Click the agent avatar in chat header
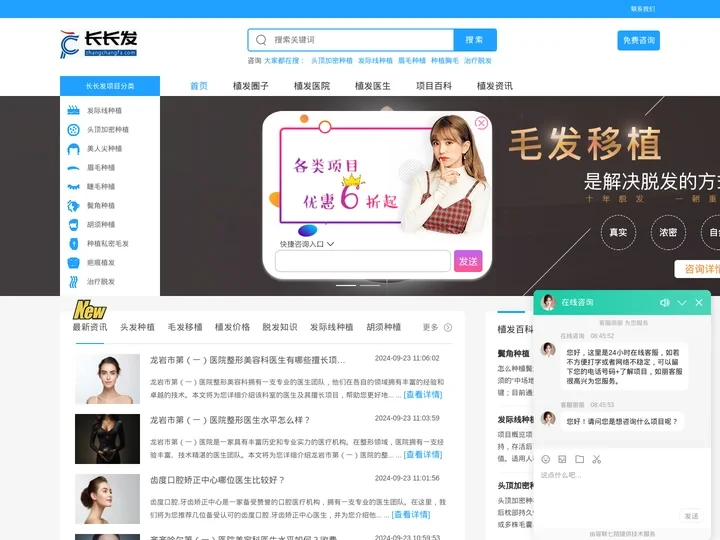720x540 pixels. click(548, 303)
